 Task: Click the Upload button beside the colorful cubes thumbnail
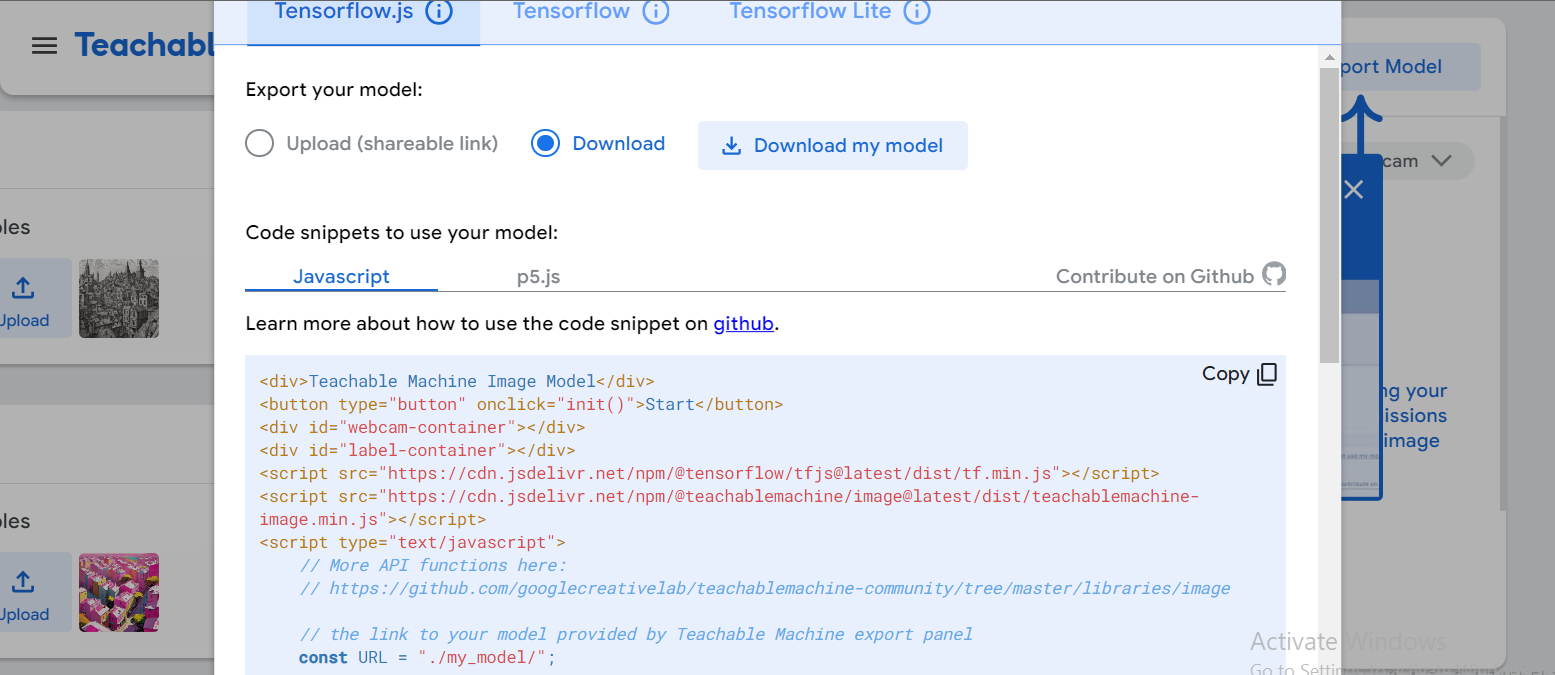(x=36, y=592)
